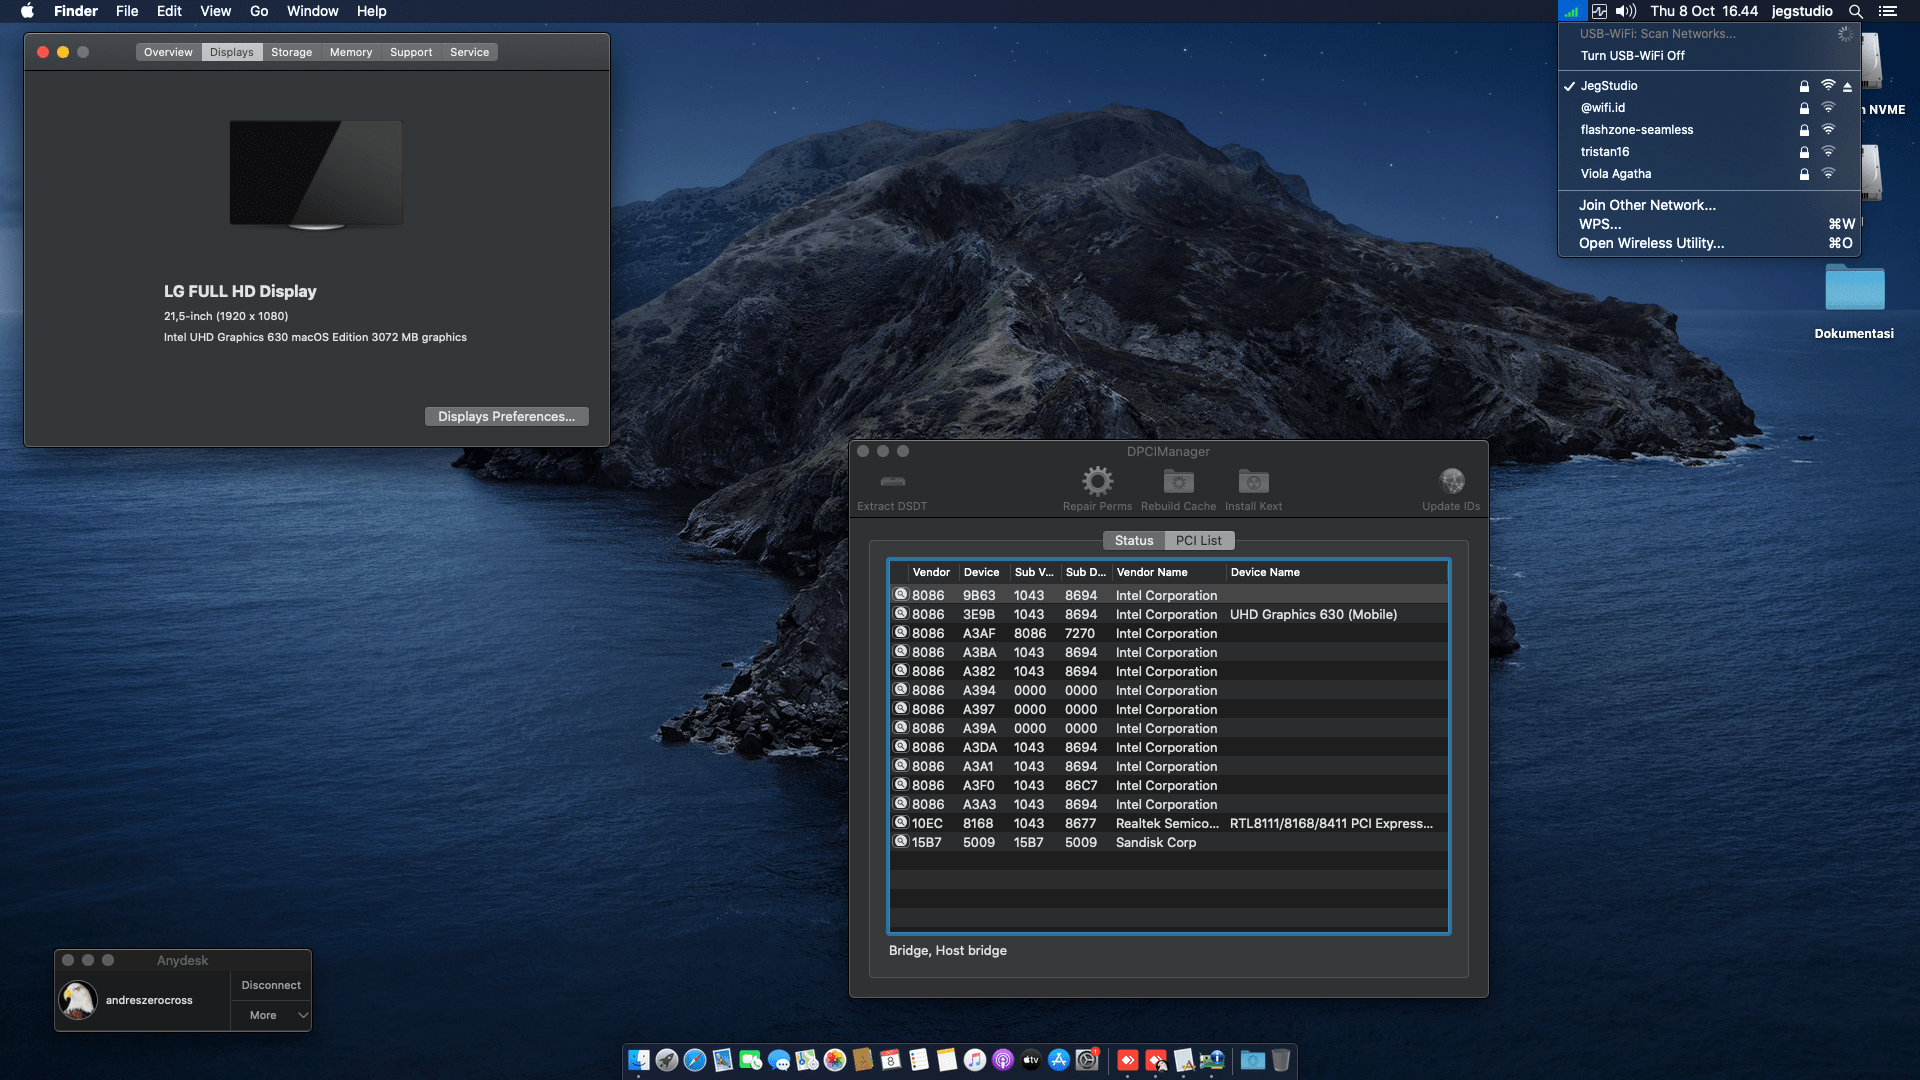Click Disconnect in the Anydesk window
Screen dimensions: 1920x1080
[271, 985]
